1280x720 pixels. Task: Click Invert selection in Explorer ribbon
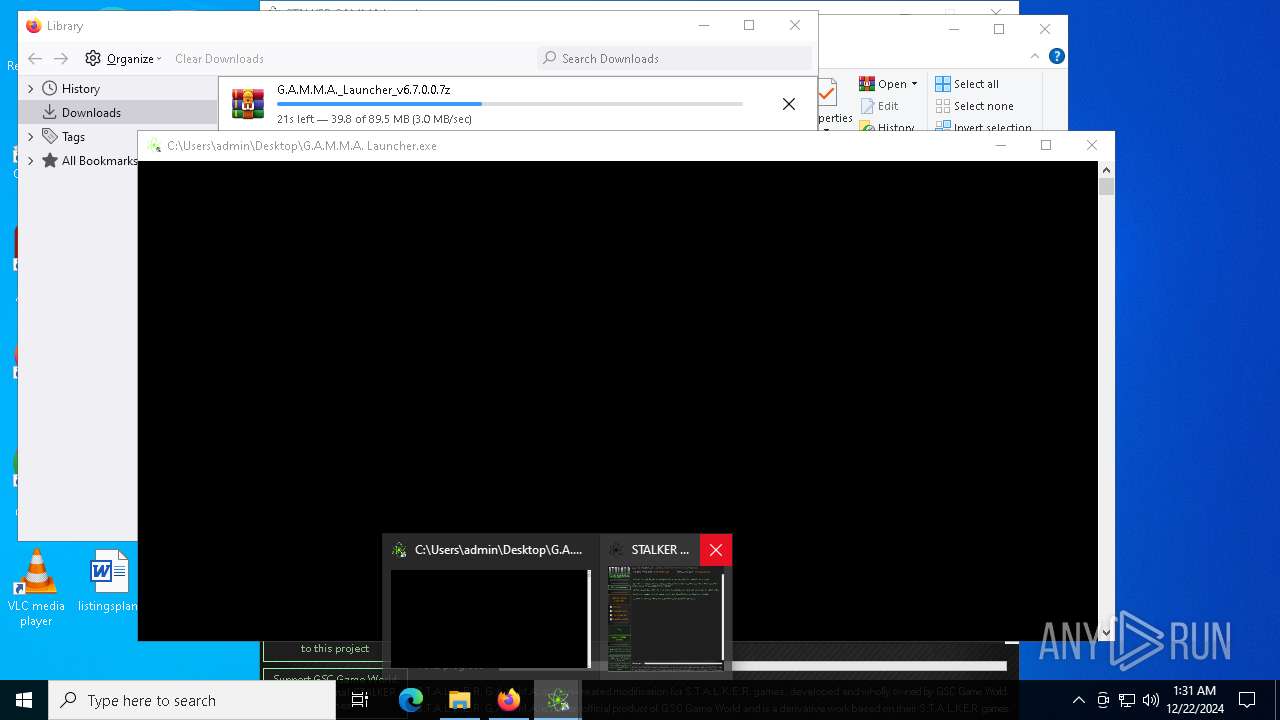(984, 127)
